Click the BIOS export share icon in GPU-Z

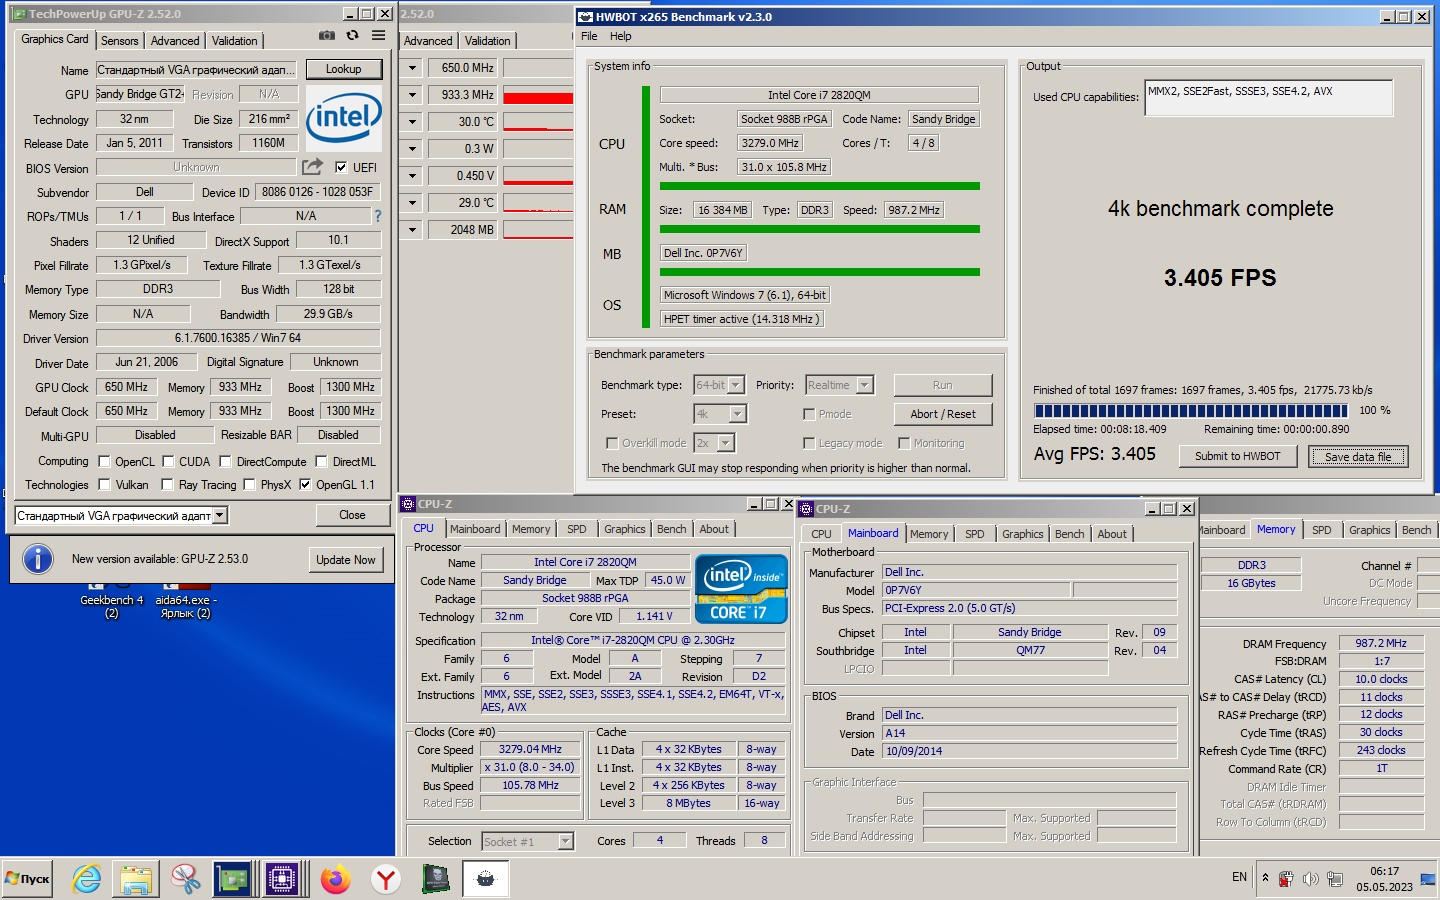pyautogui.click(x=313, y=167)
